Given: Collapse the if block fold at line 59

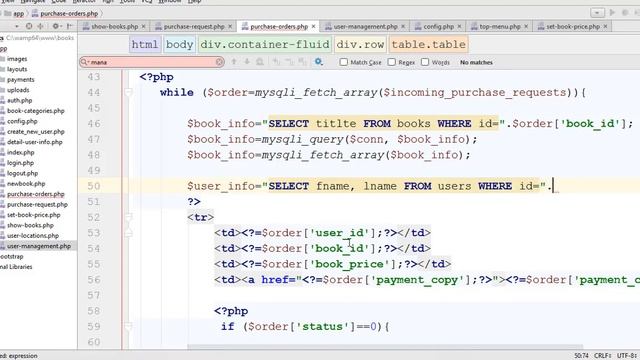Looking at the screenshot, I should (x=128, y=327).
